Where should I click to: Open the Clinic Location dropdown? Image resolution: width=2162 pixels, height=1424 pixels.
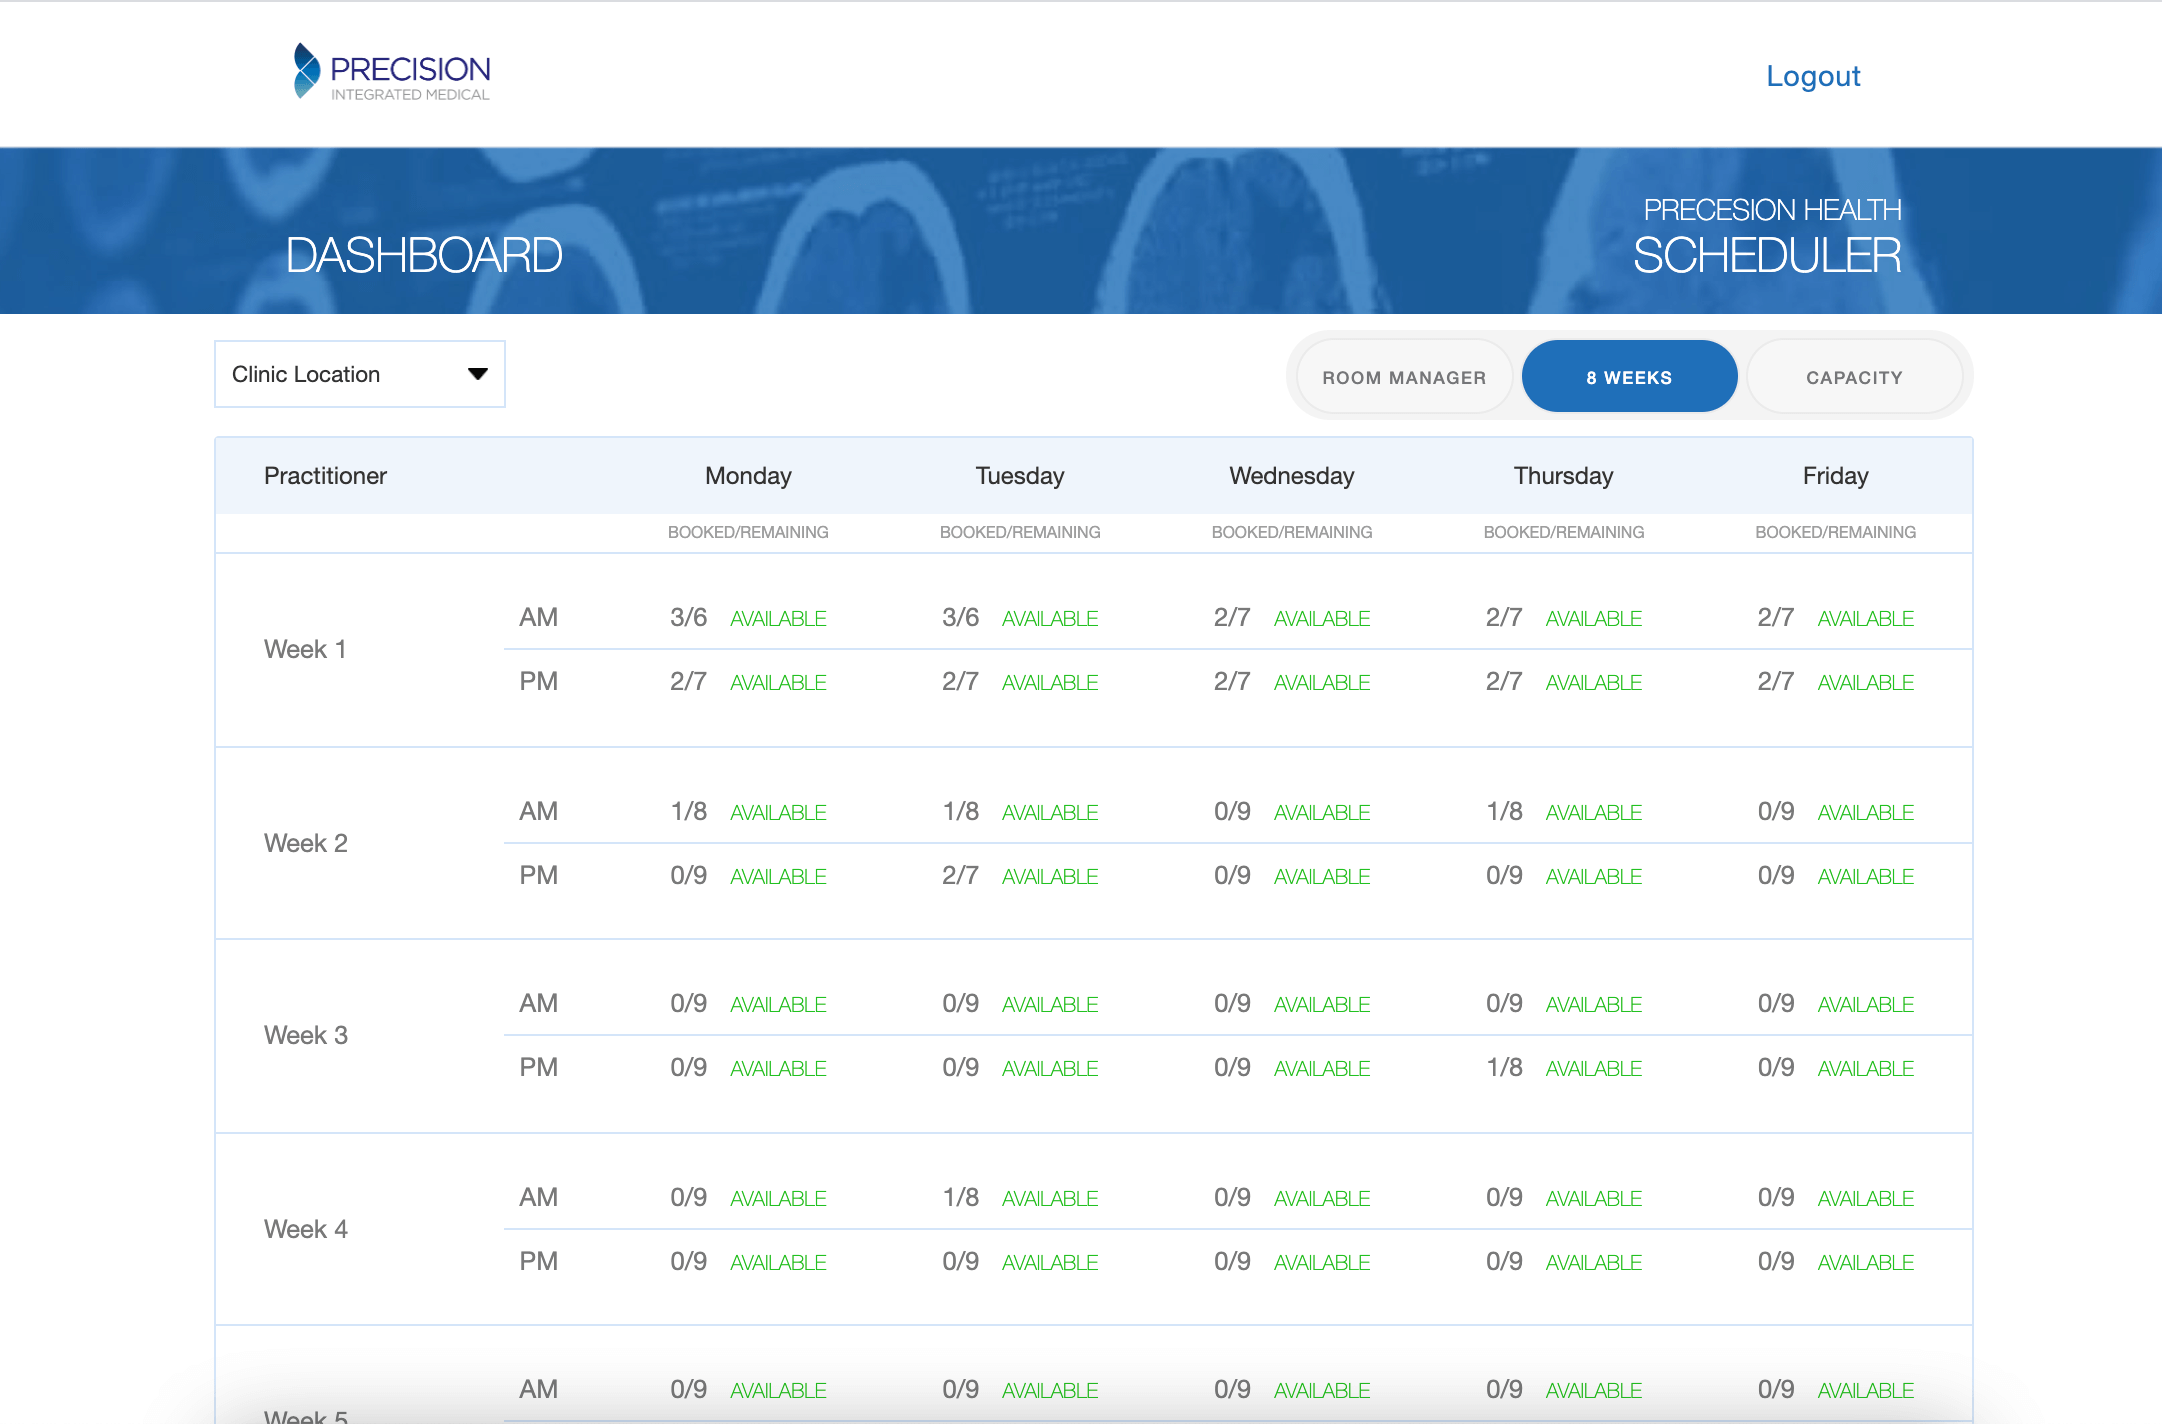click(x=360, y=374)
